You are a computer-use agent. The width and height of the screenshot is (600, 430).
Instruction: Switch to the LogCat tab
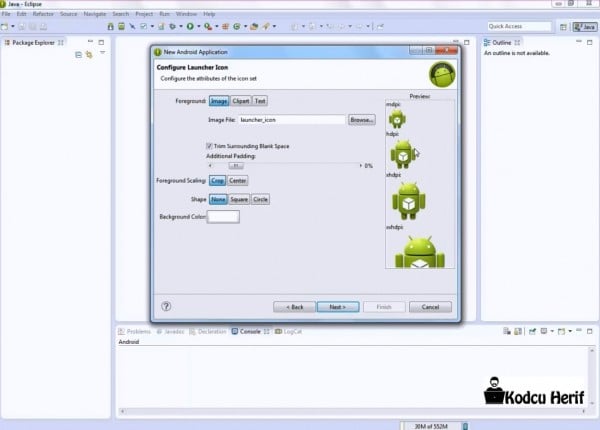[289, 331]
